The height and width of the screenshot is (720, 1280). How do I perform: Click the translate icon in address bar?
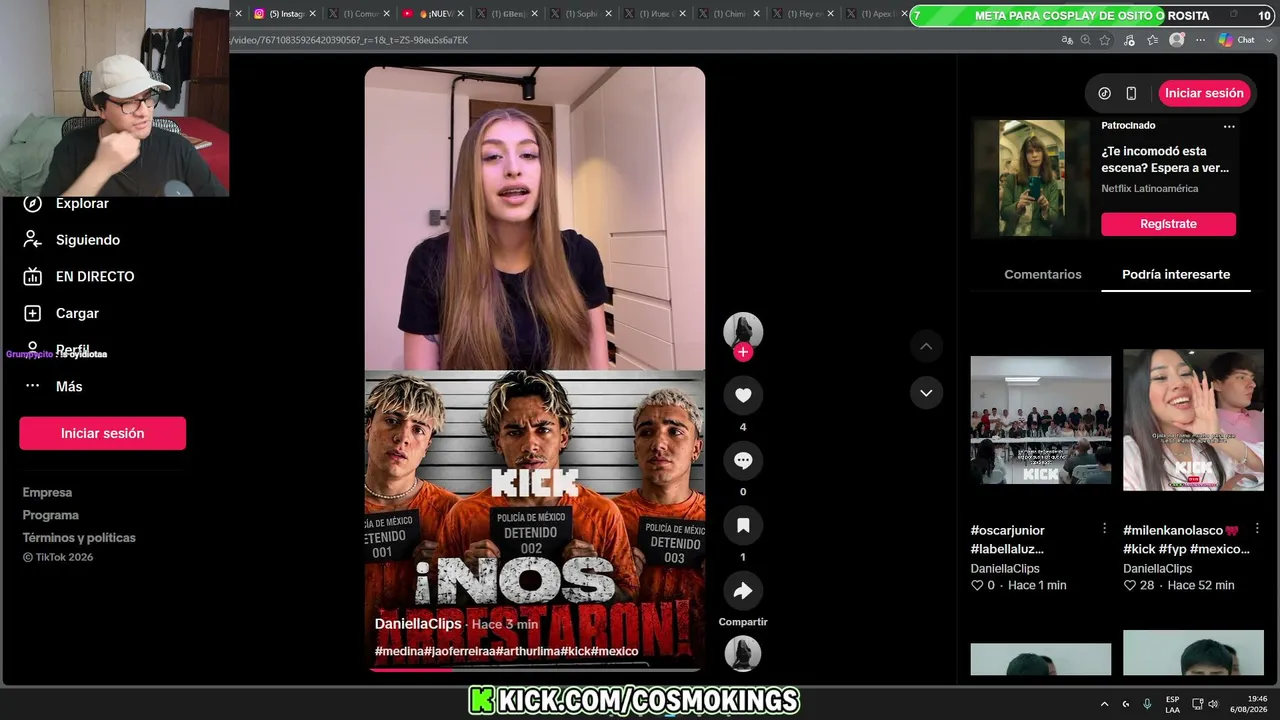click(1066, 40)
